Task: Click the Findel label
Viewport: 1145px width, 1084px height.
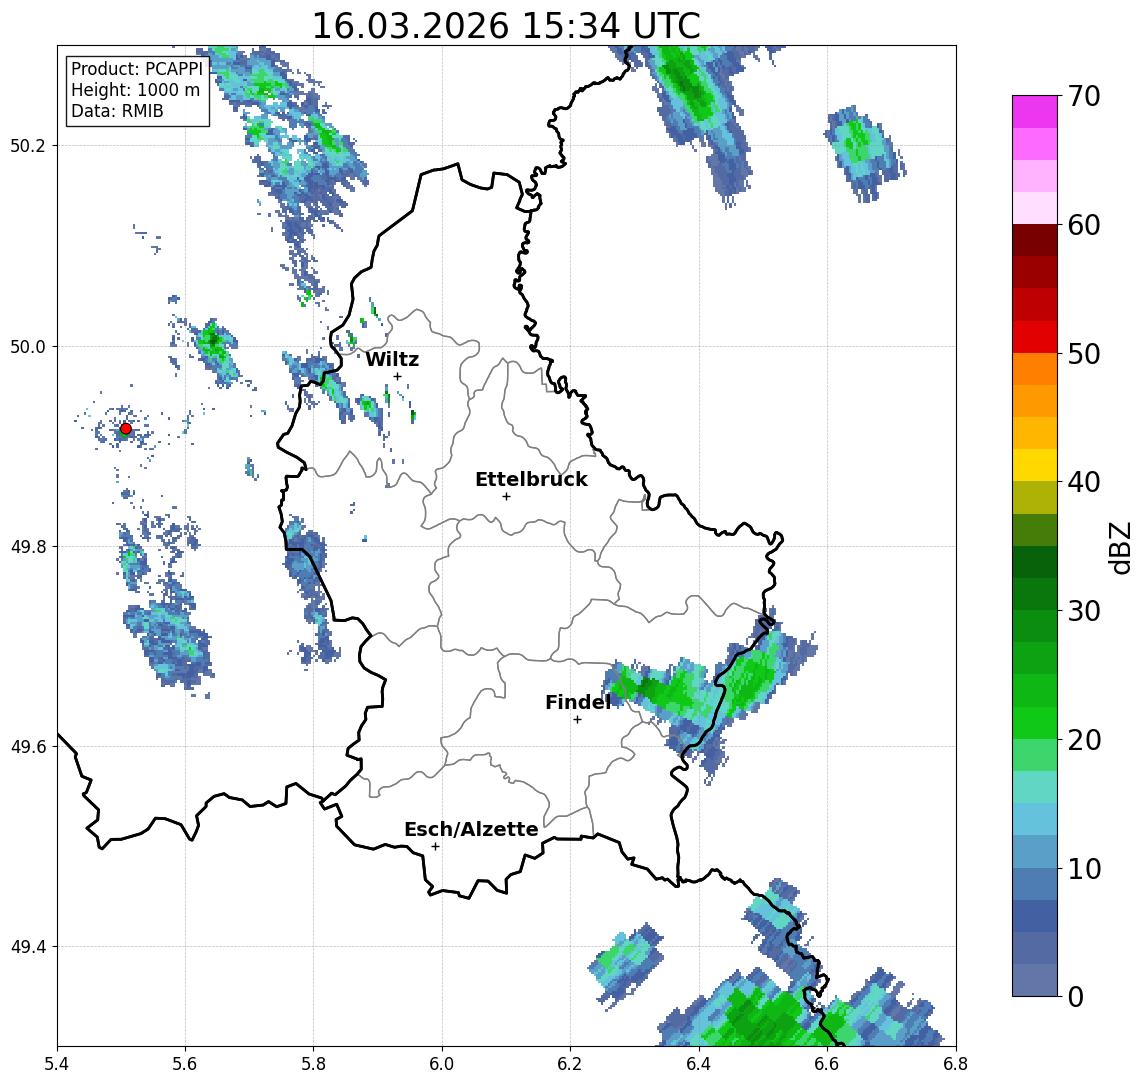Action: pyautogui.click(x=578, y=702)
